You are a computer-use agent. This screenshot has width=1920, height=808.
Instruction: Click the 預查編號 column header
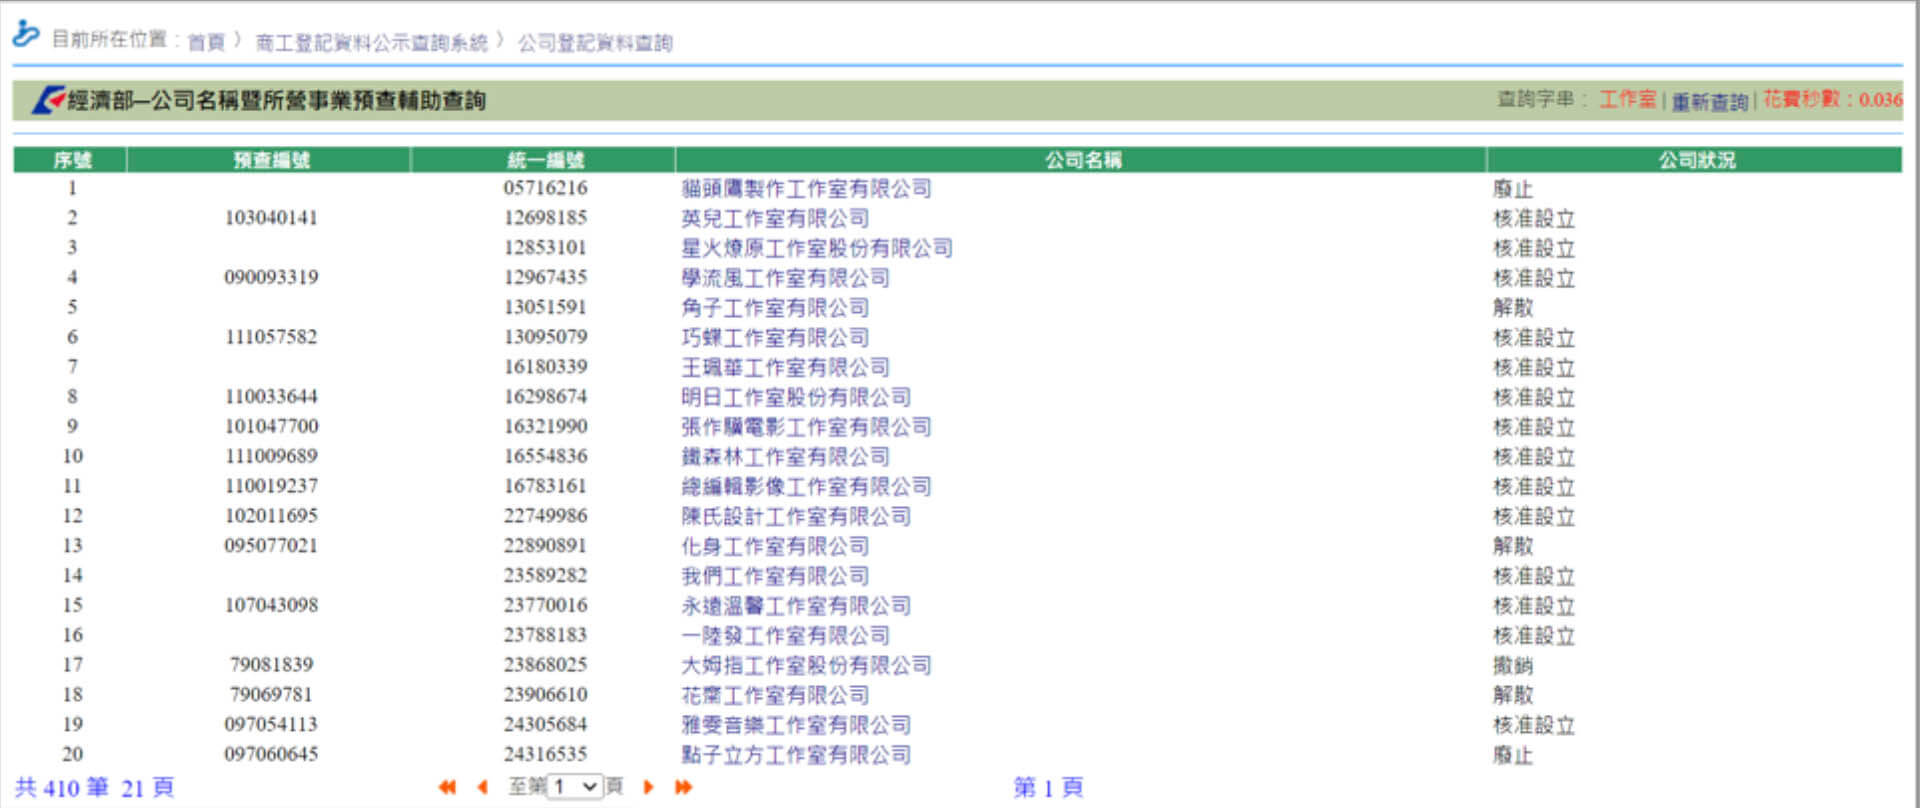pyautogui.click(x=270, y=160)
